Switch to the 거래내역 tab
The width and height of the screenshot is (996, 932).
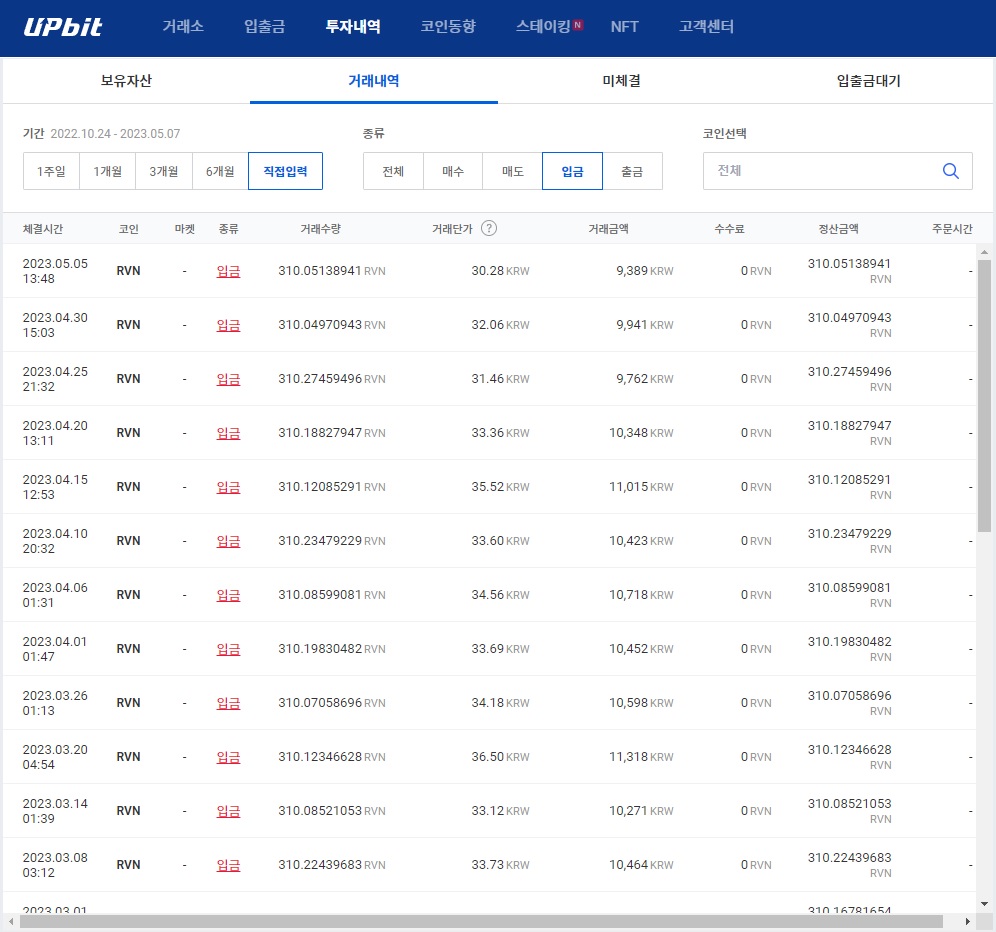(x=374, y=81)
